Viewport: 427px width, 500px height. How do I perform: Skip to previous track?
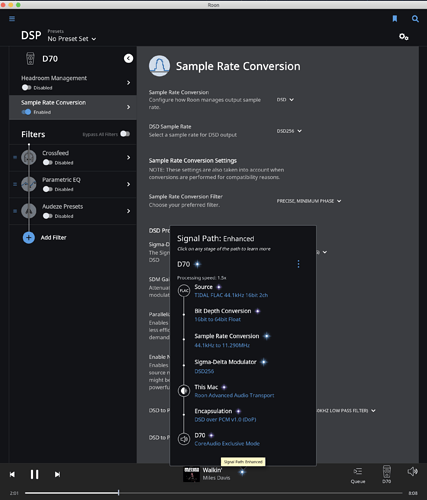point(12,474)
